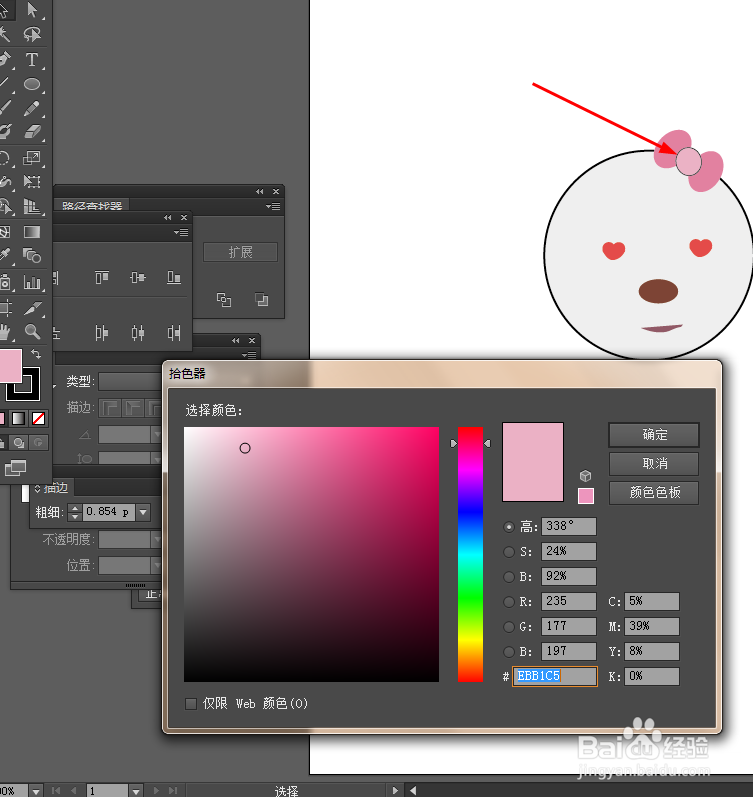Enable 仅限 Web 颜色 checkbox
753x797 pixels.
tap(191, 703)
